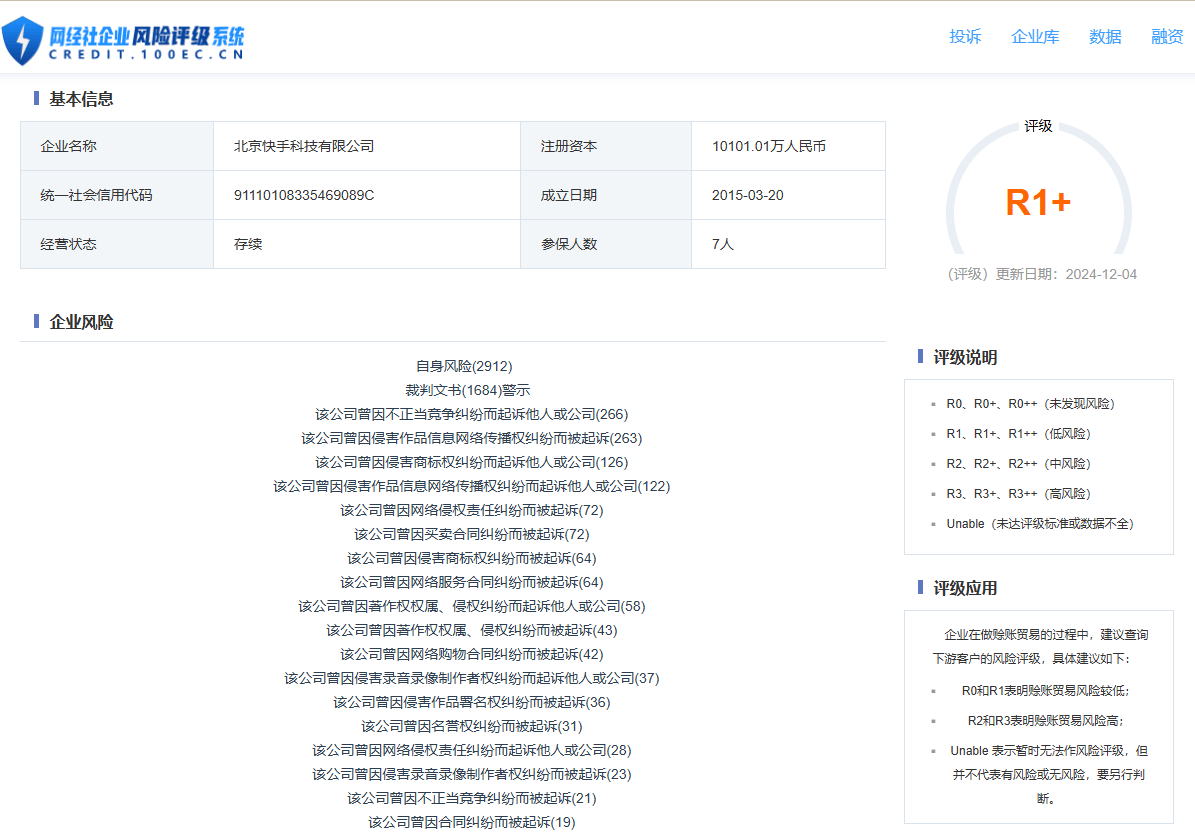
Task: Click 侵害商标权纠纷而被起诉(64) line
Action: [x=472, y=558]
